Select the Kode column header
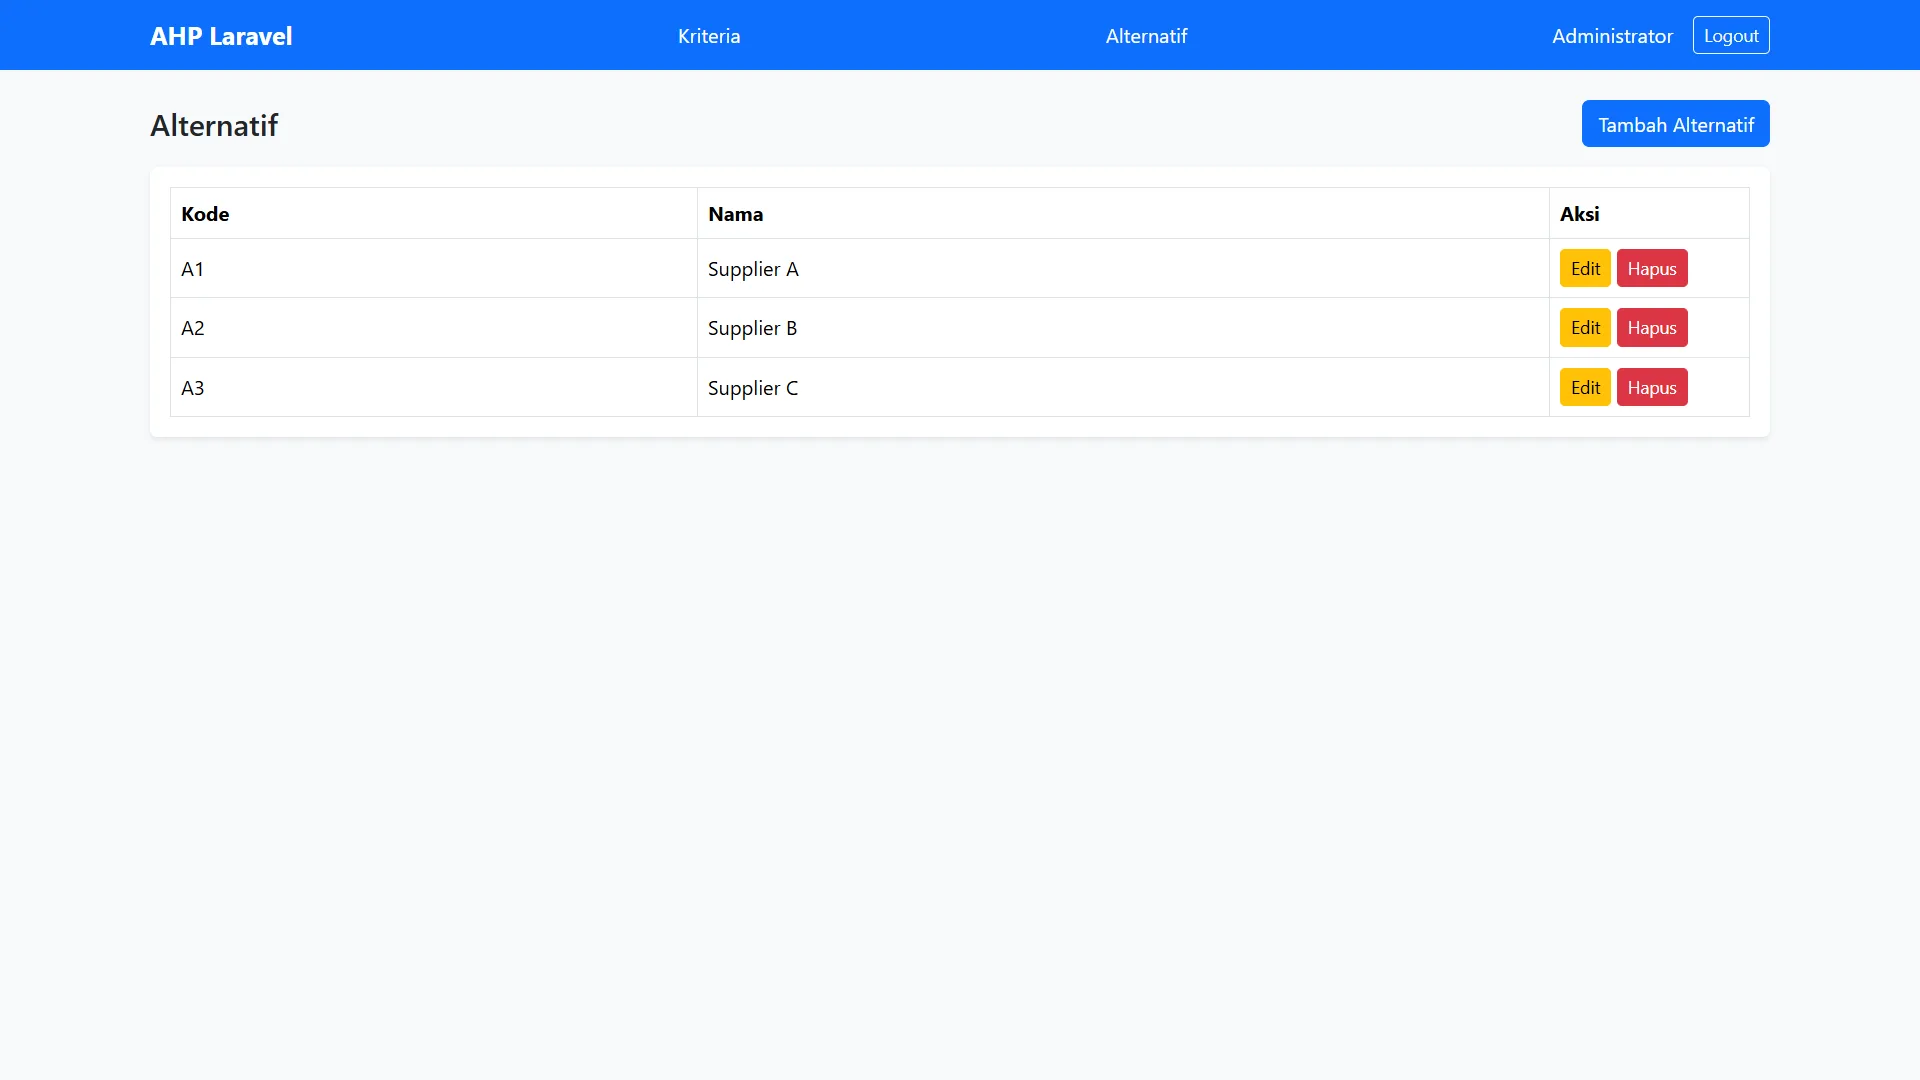Viewport: 1920px width, 1080px height. point(434,213)
